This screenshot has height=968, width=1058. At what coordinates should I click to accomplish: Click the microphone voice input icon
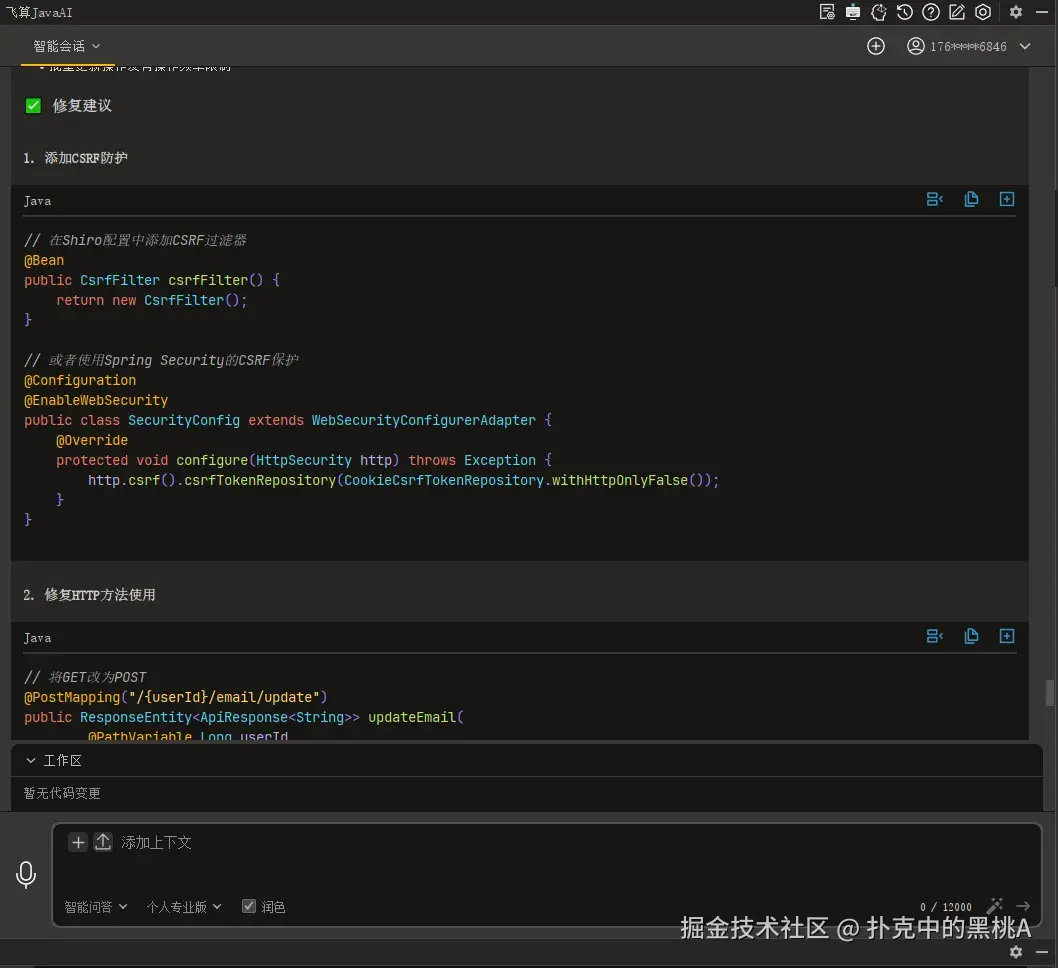[26, 874]
